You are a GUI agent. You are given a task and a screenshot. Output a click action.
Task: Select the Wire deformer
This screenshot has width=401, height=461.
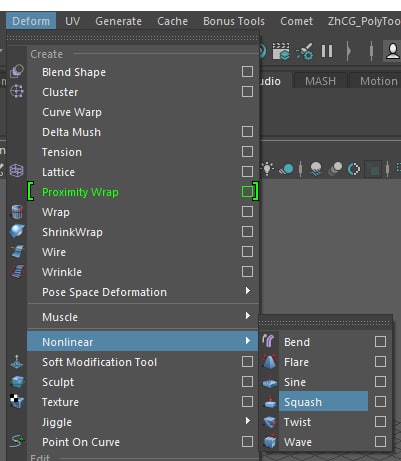click(54, 252)
